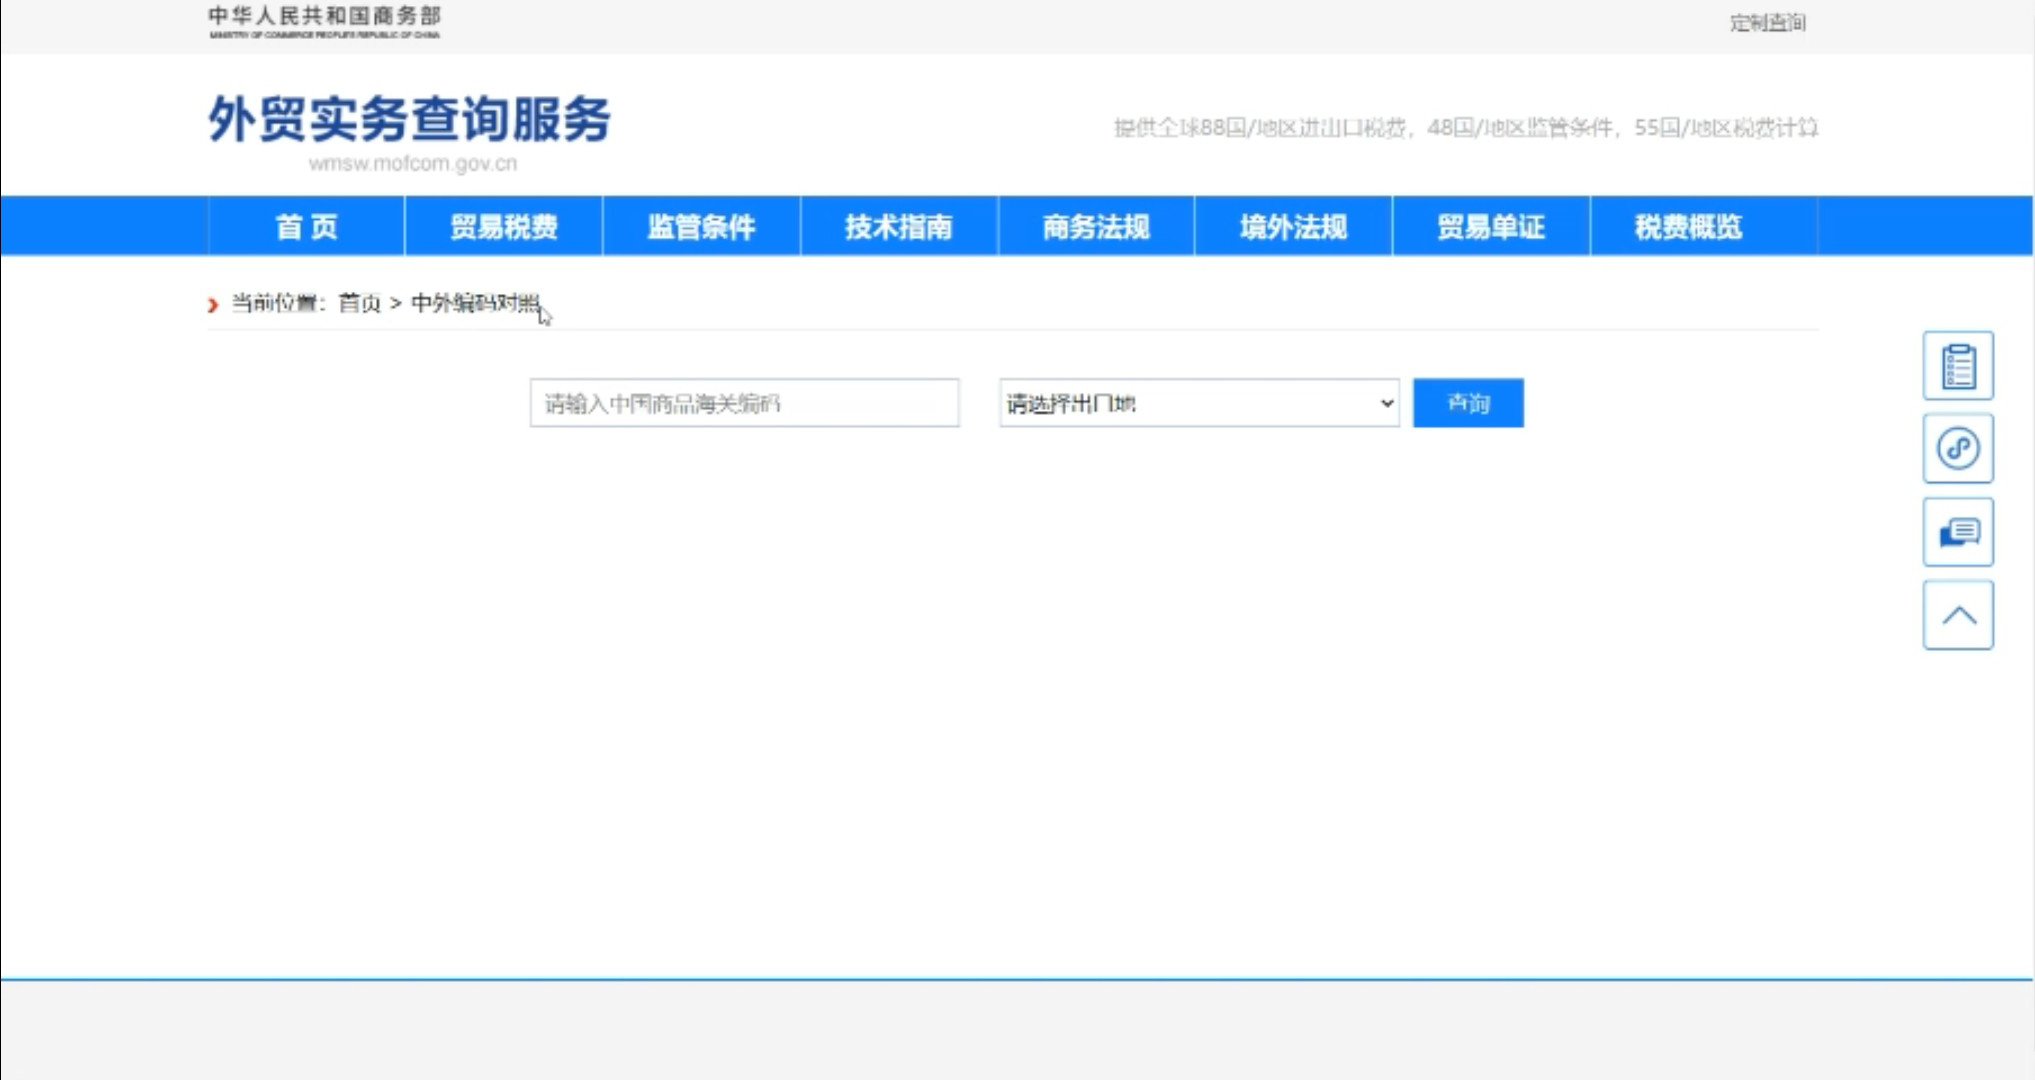Expand the 请选择出口地 dropdown
This screenshot has height=1080, width=2035.
pyautogui.click(x=1200, y=403)
